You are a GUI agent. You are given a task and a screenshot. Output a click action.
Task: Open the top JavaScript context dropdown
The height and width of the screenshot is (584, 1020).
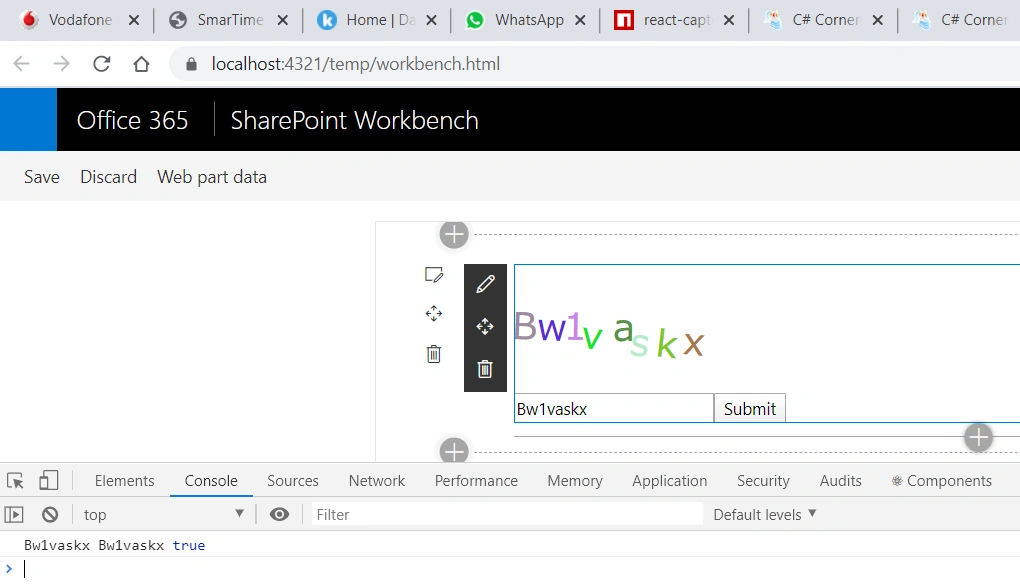point(163,514)
